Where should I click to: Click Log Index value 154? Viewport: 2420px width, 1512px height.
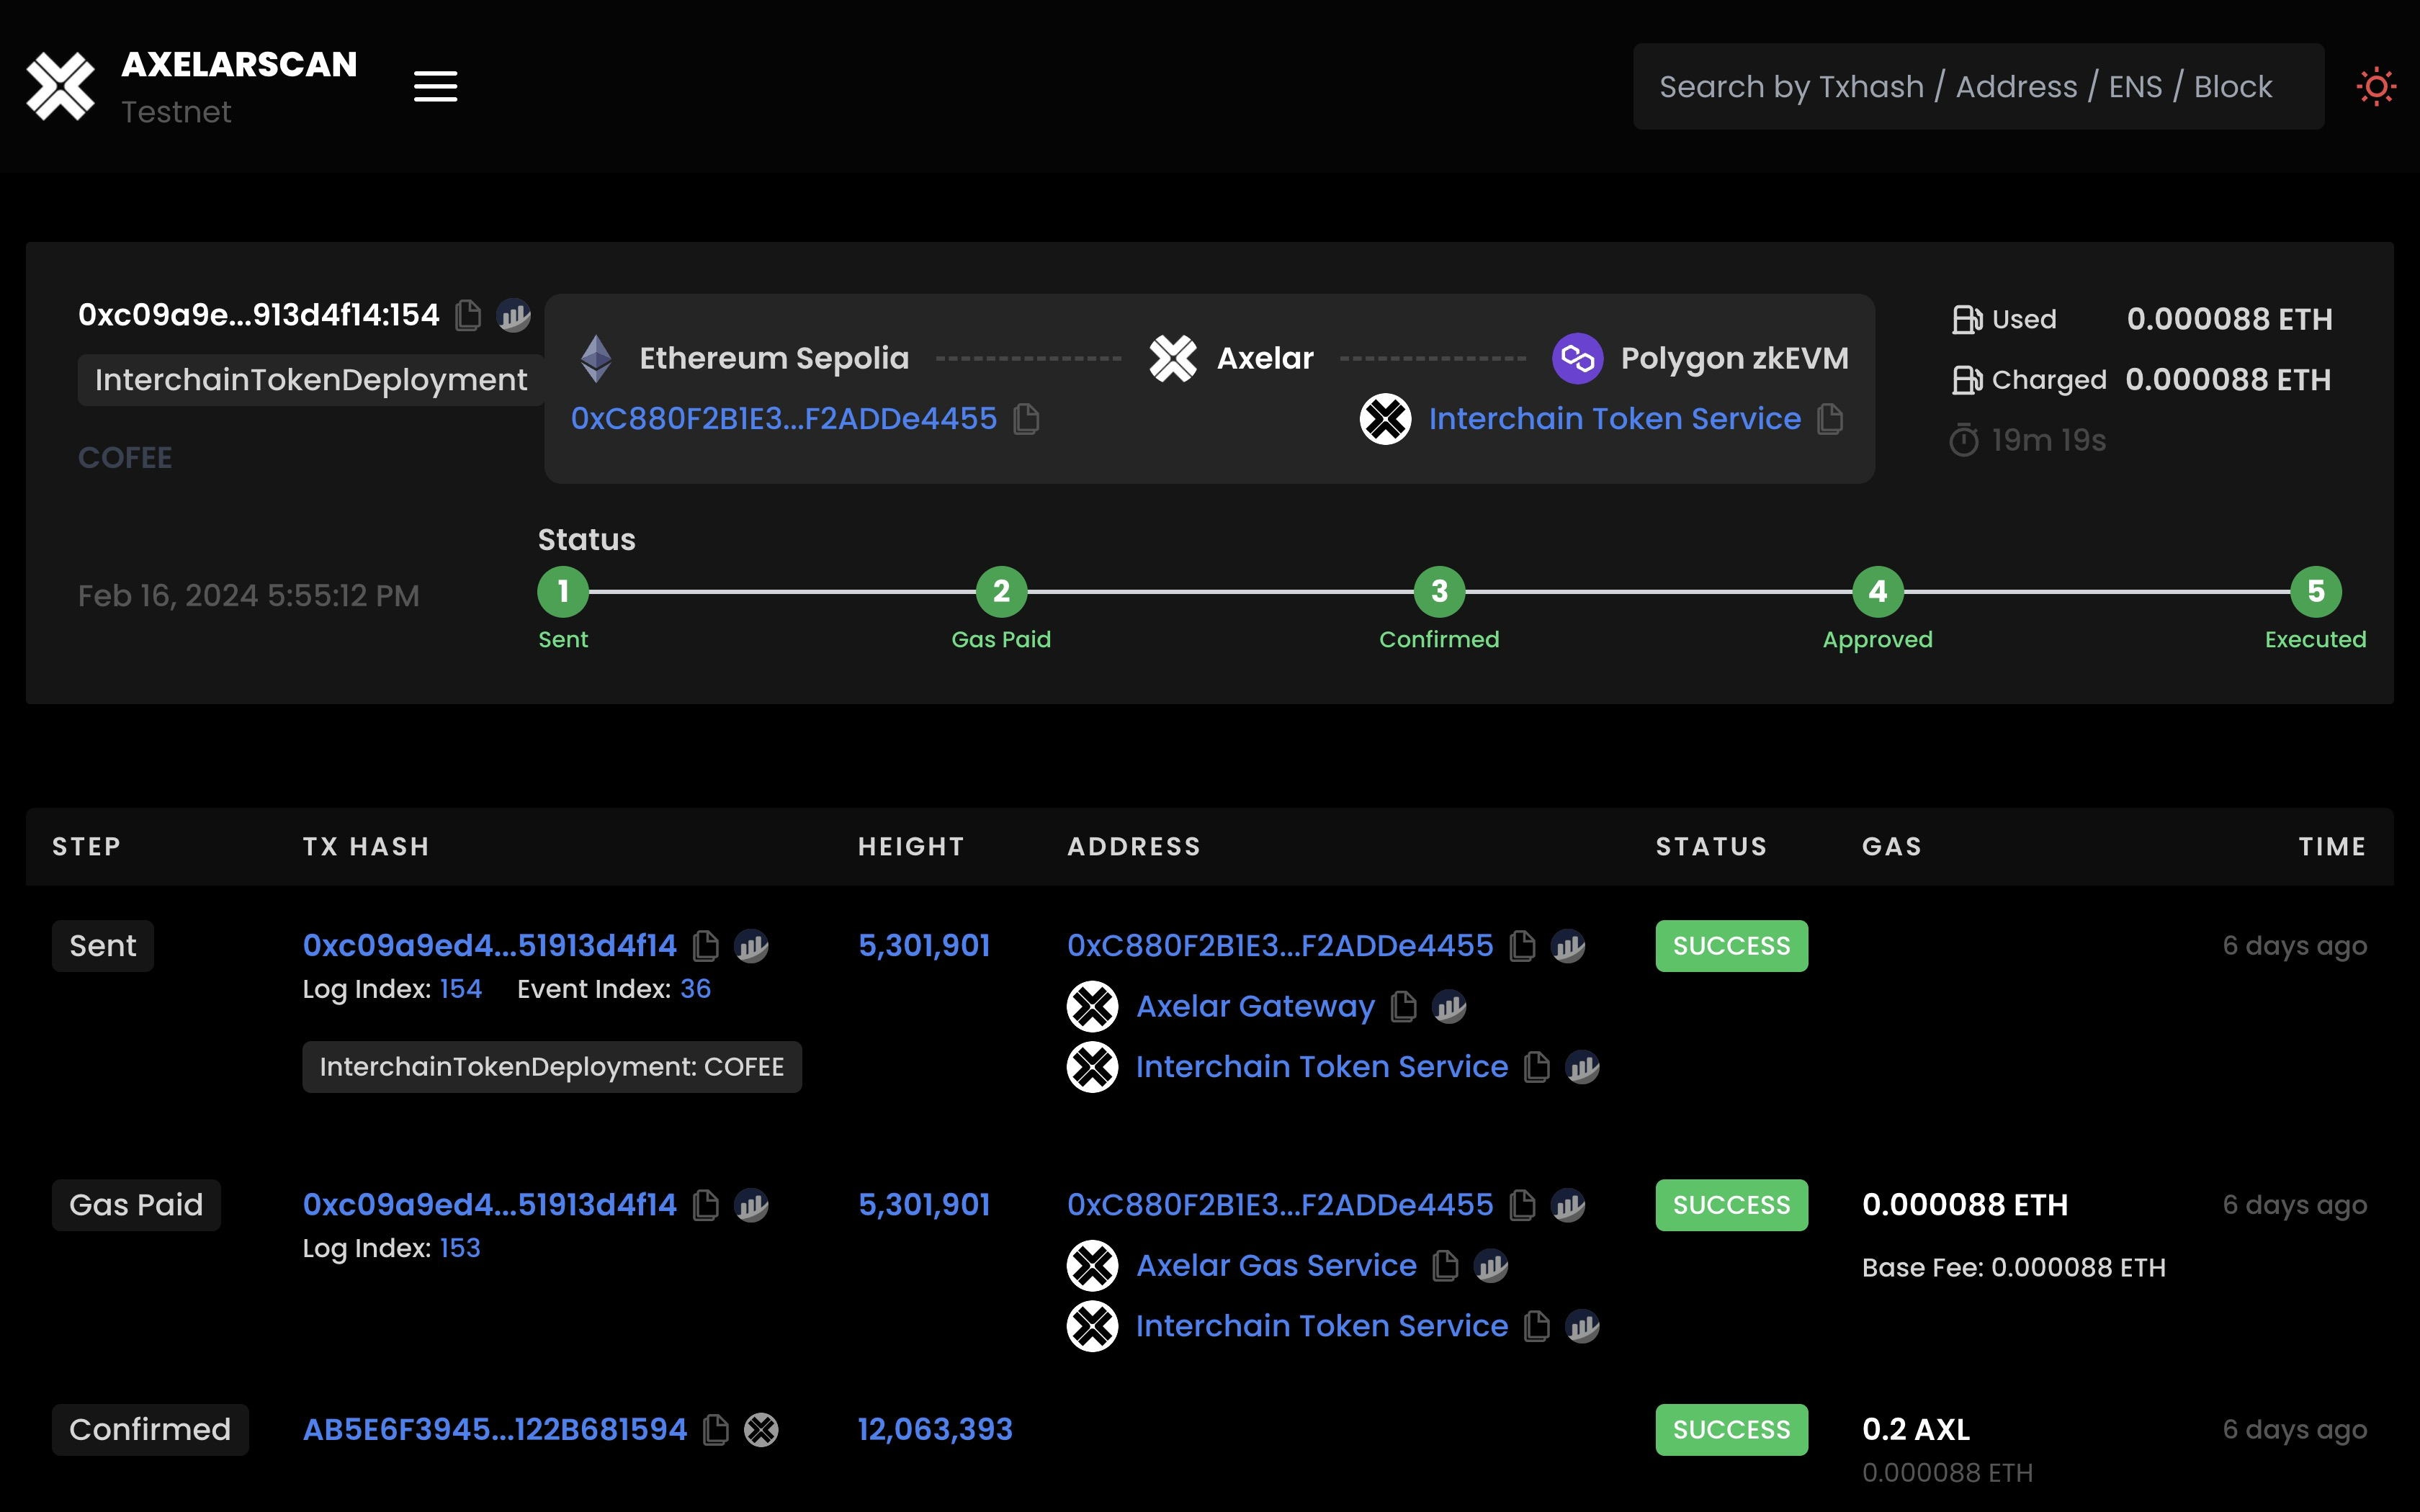point(461,989)
